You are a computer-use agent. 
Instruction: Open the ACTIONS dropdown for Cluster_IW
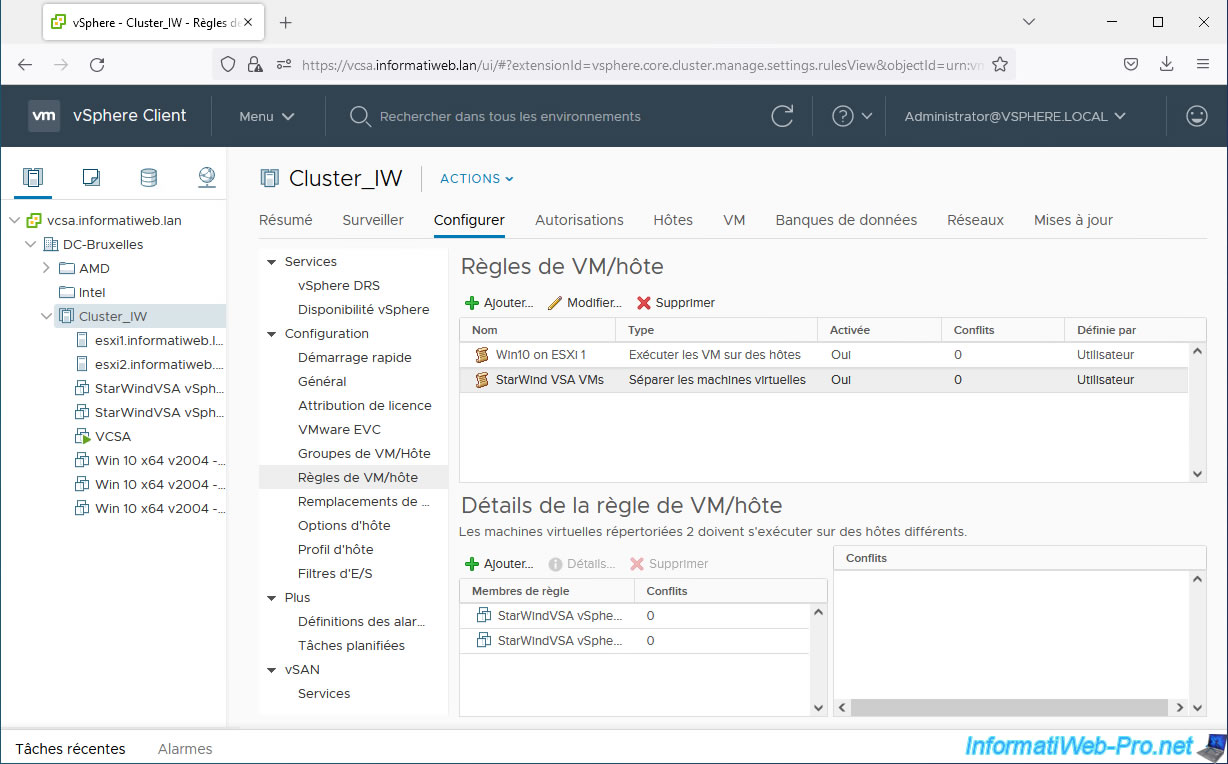(476, 179)
